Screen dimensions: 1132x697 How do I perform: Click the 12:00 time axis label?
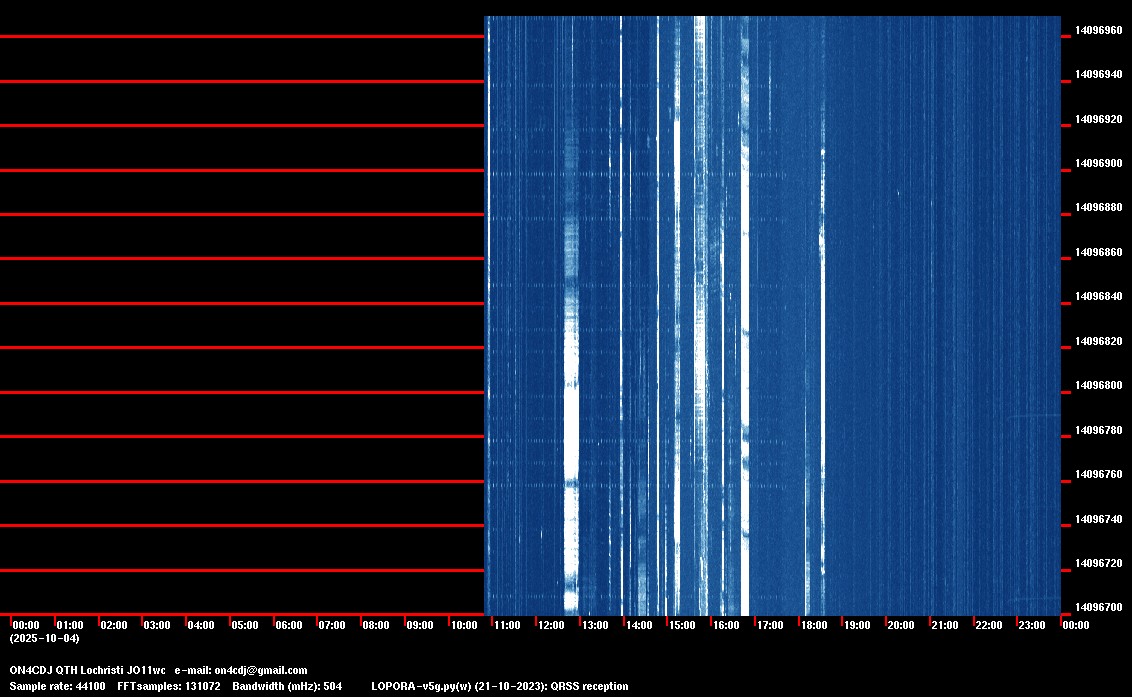coord(551,625)
